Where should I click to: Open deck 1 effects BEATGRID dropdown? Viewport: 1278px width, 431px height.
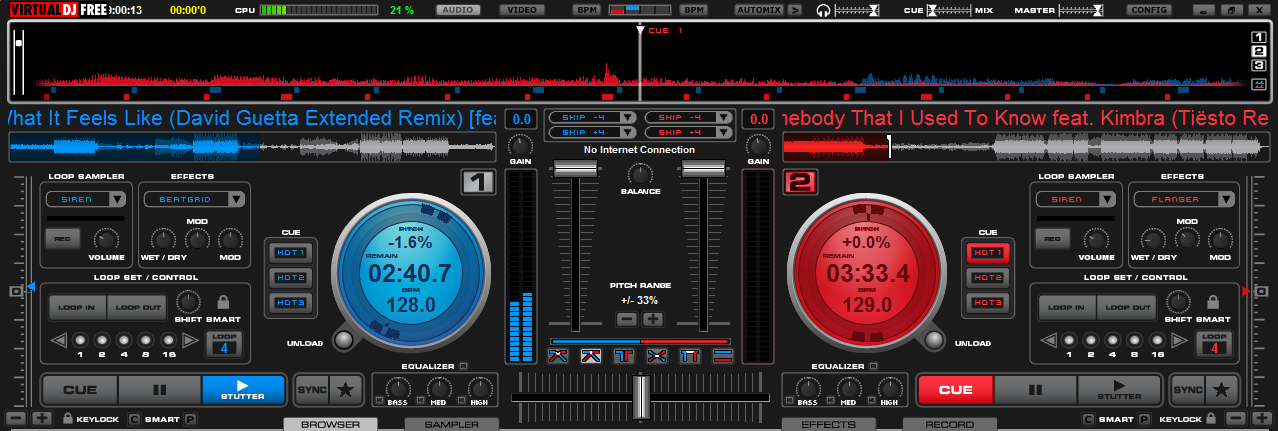(x=193, y=199)
